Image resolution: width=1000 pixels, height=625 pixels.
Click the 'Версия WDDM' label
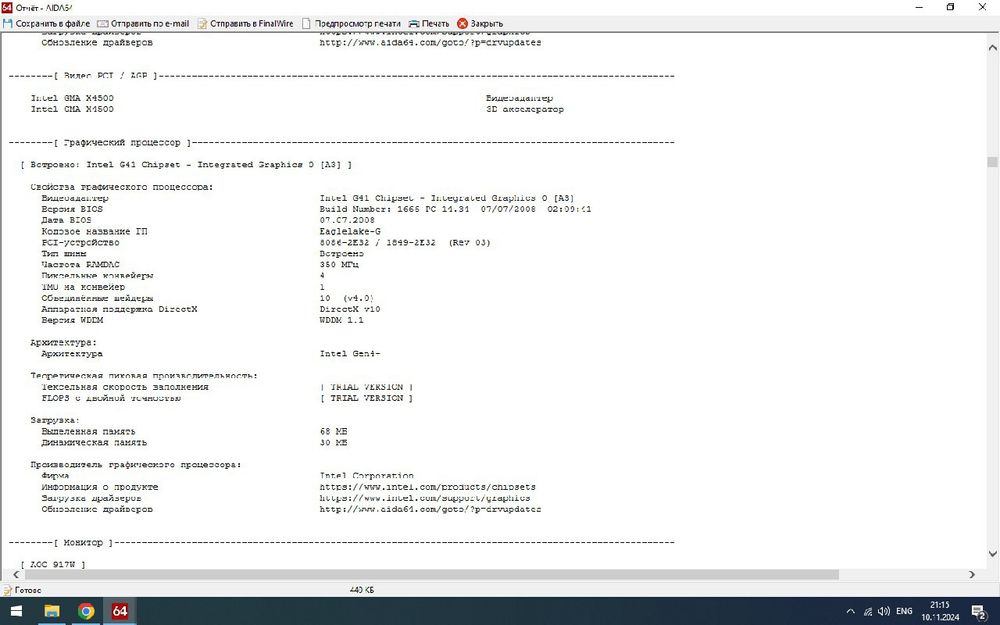[x=72, y=320]
